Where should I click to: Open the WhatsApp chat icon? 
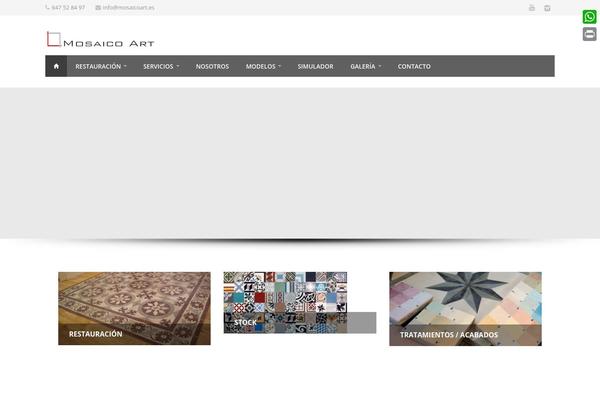(589, 17)
